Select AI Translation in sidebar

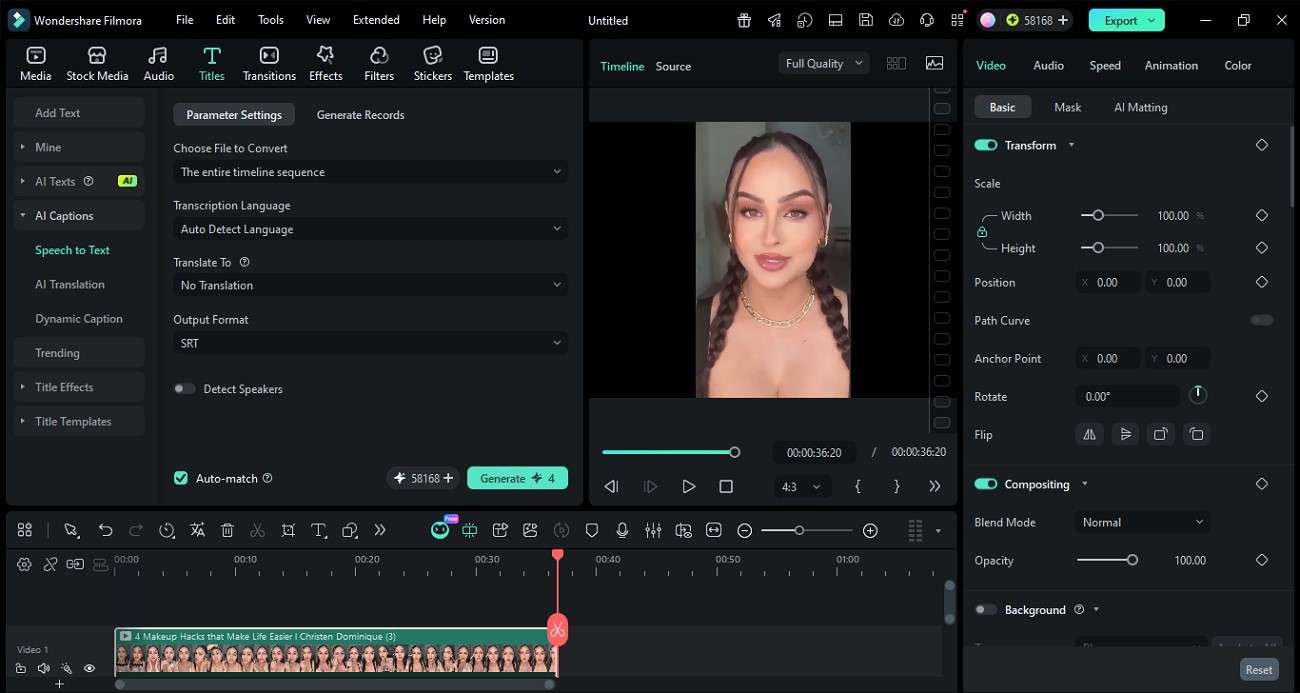(x=70, y=284)
